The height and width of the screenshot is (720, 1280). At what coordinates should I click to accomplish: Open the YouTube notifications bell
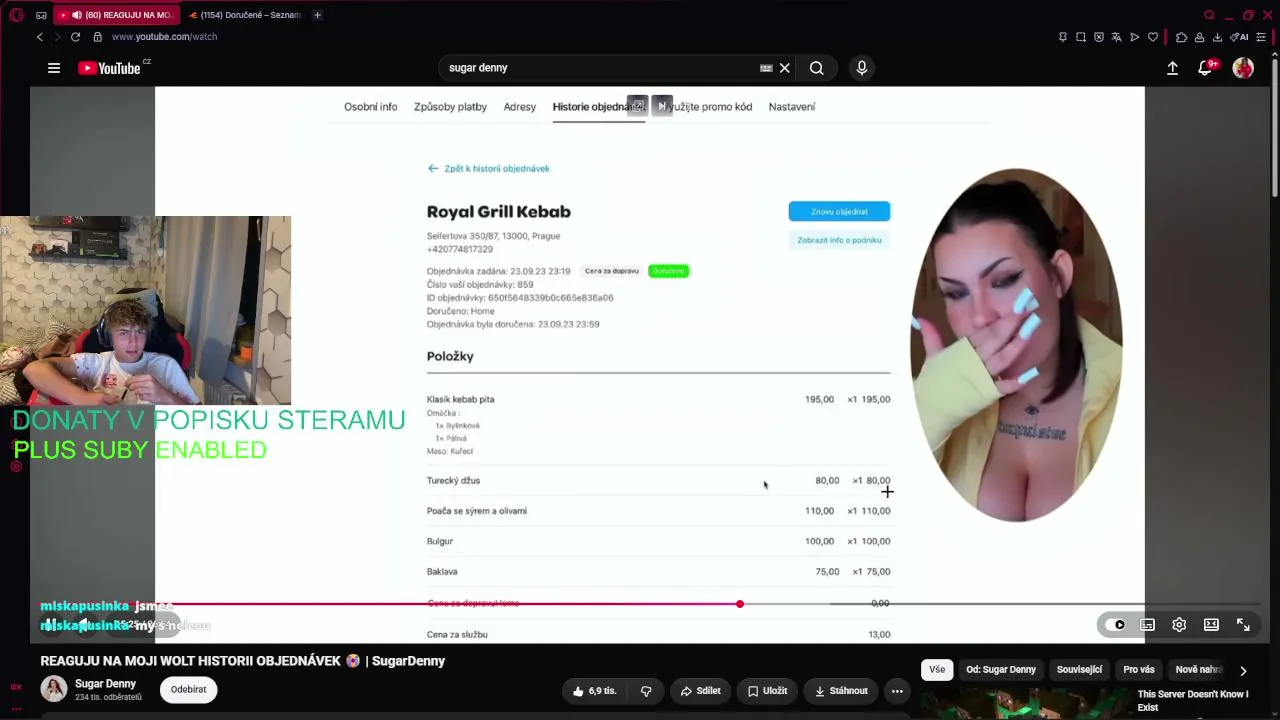[x=1205, y=68]
